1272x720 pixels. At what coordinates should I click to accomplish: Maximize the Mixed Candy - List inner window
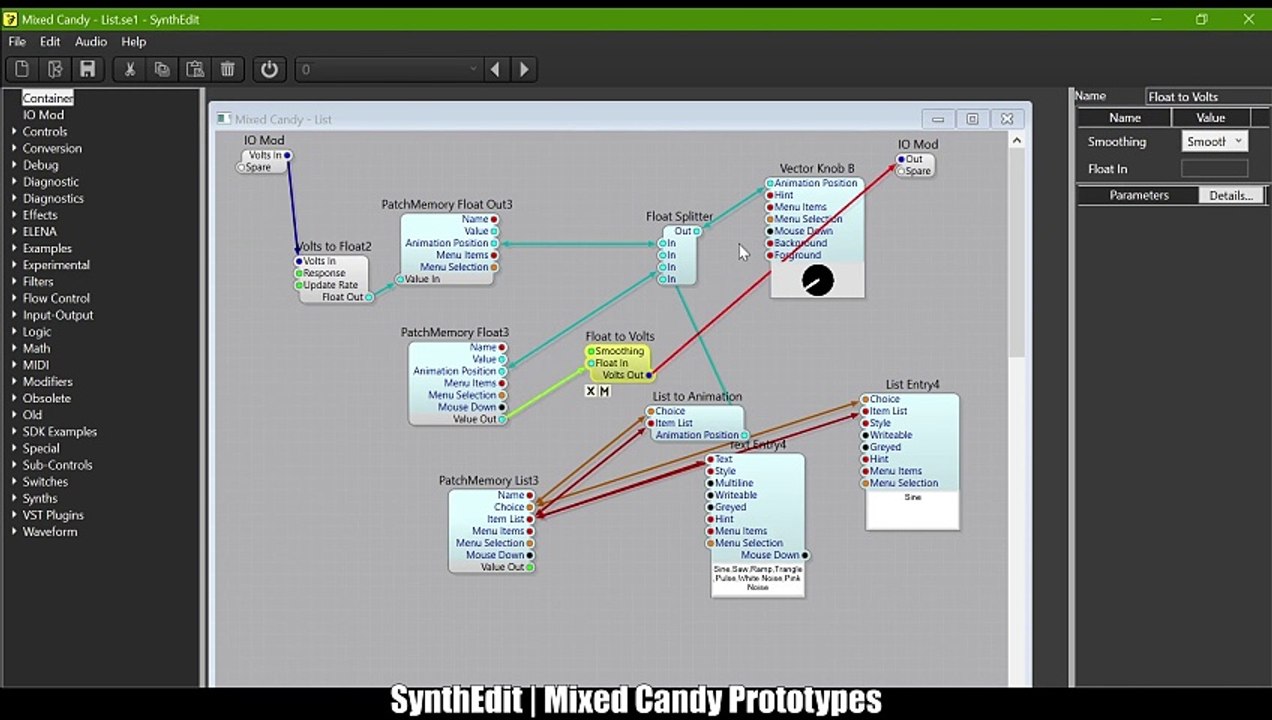point(972,119)
